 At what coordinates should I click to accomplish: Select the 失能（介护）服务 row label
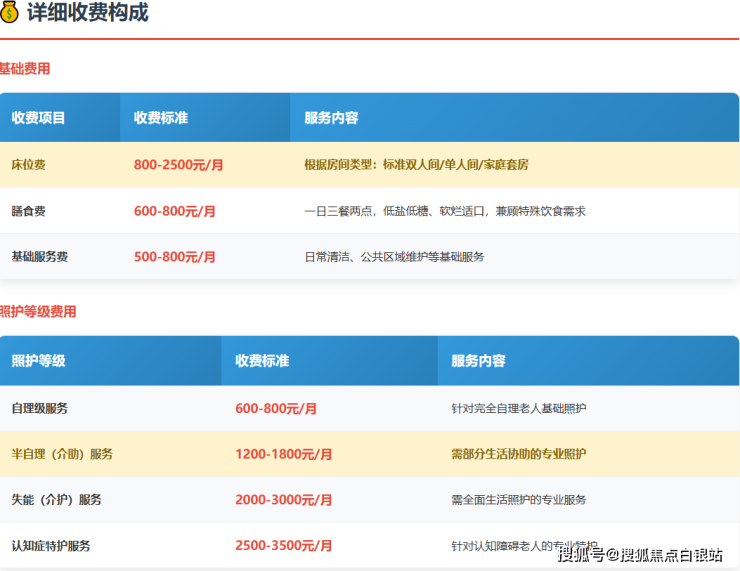(56, 499)
